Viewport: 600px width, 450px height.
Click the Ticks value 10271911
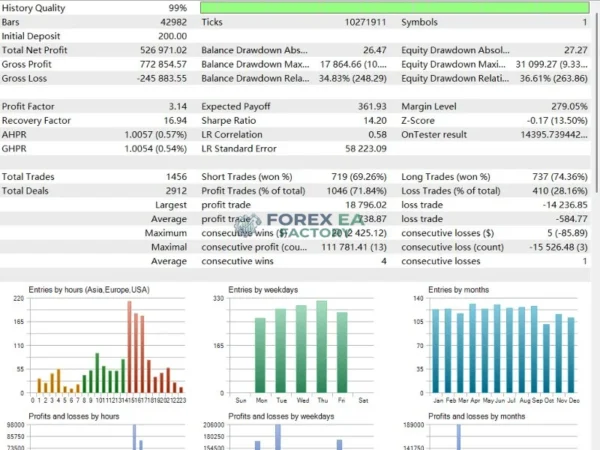coord(365,22)
